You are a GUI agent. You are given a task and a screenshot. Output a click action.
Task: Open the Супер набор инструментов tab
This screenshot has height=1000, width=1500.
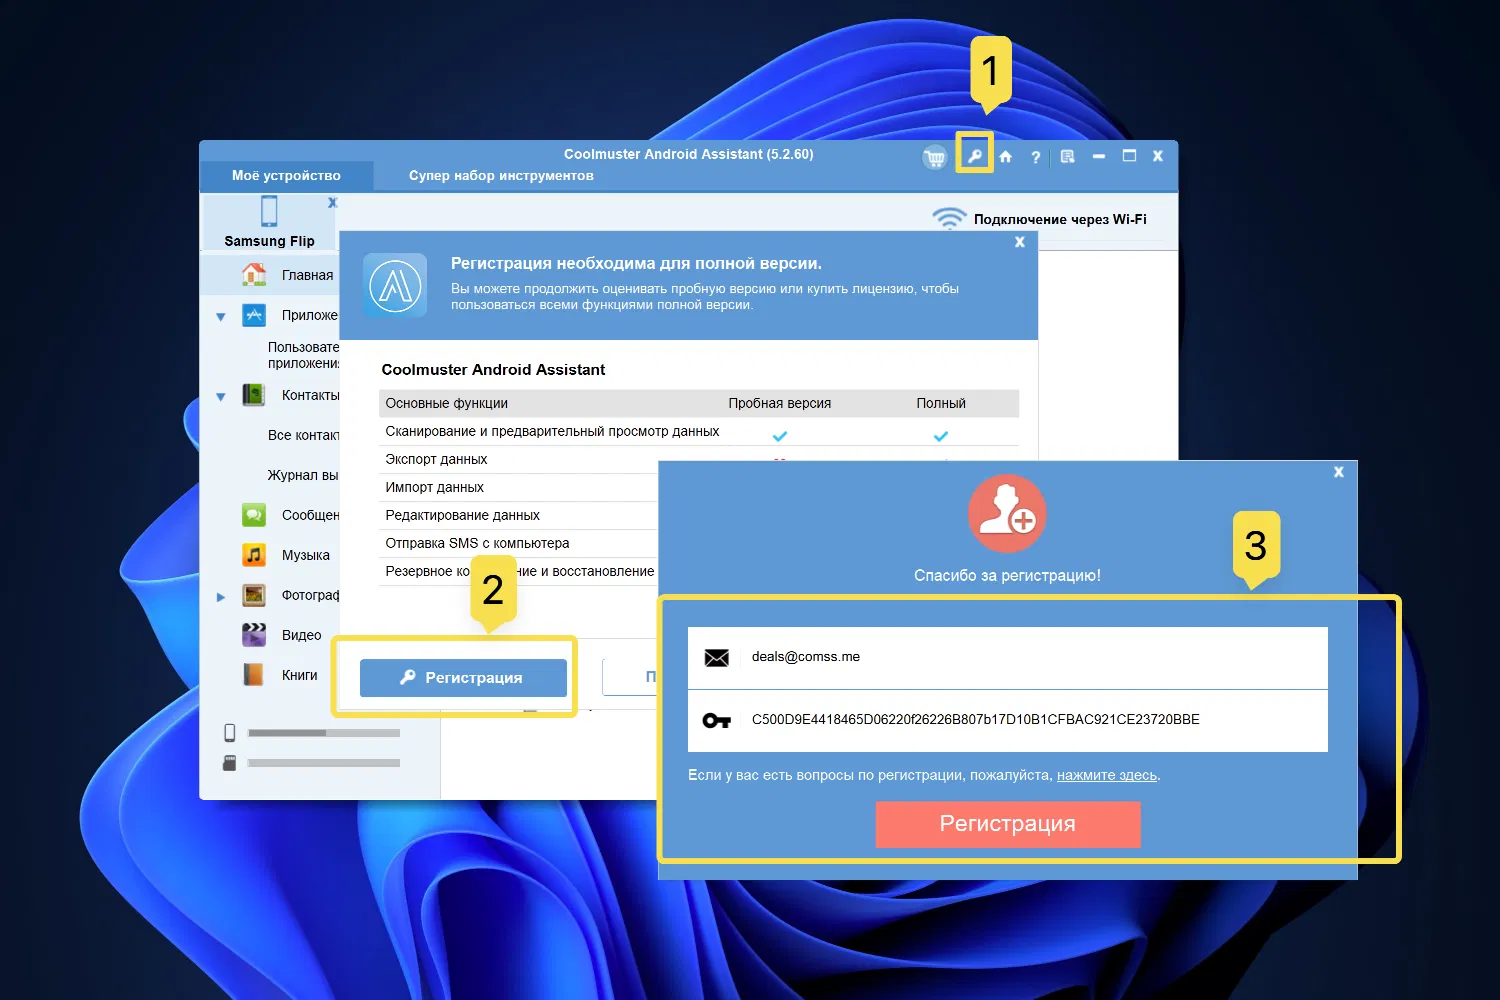(501, 176)
